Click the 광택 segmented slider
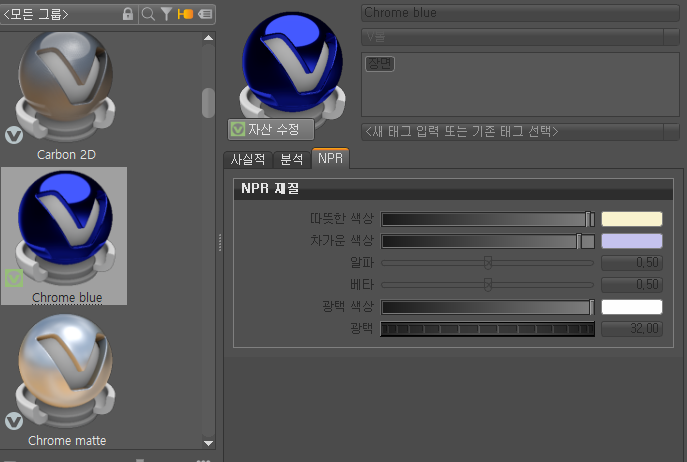 (x=488, y=329)
